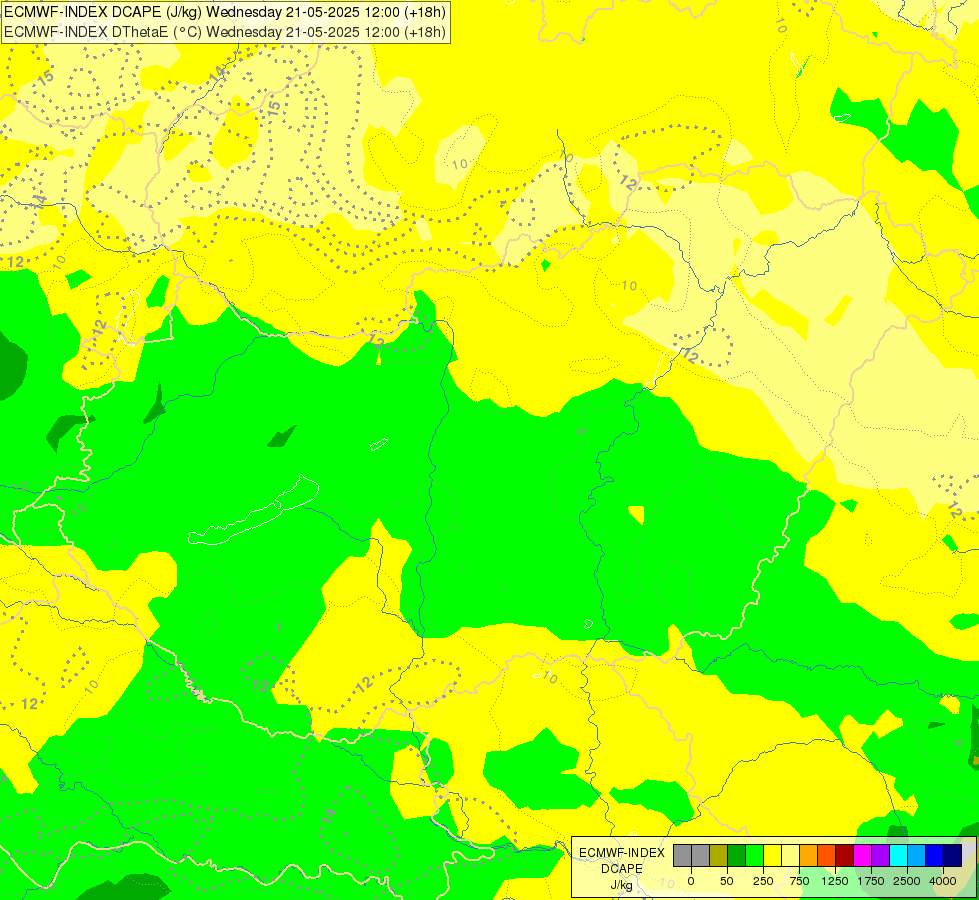This screenshot has width=979, height=900.
Task: Click the 'J/kg' unit label in legend
Action: 621,886
